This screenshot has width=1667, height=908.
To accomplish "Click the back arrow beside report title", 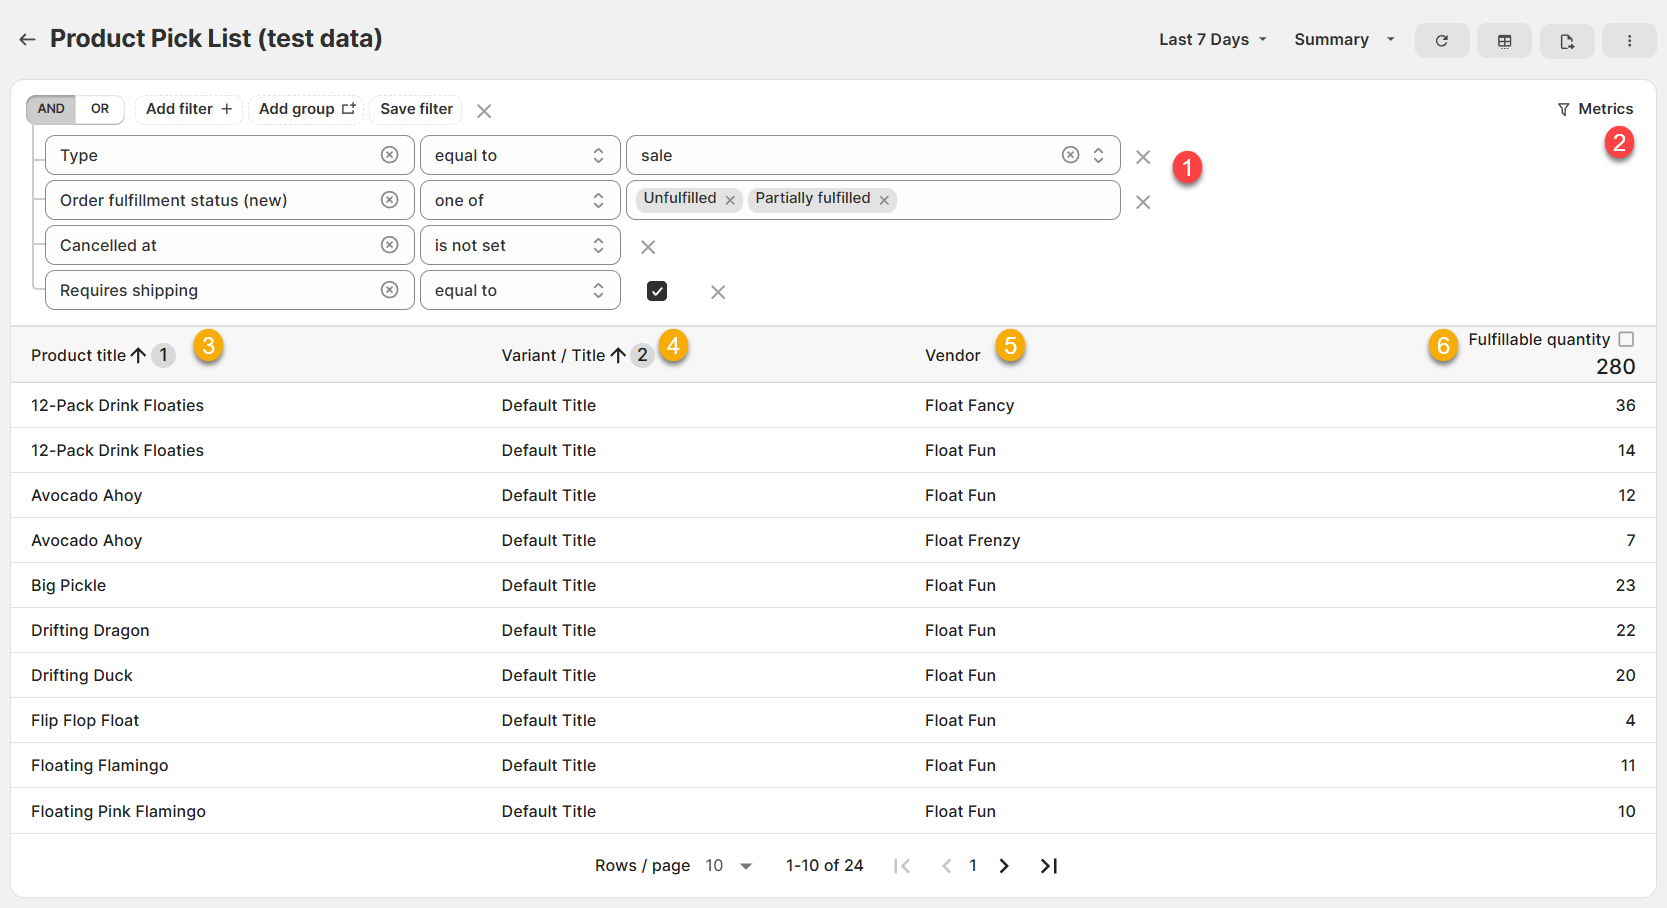I will [x=27, y=39].
